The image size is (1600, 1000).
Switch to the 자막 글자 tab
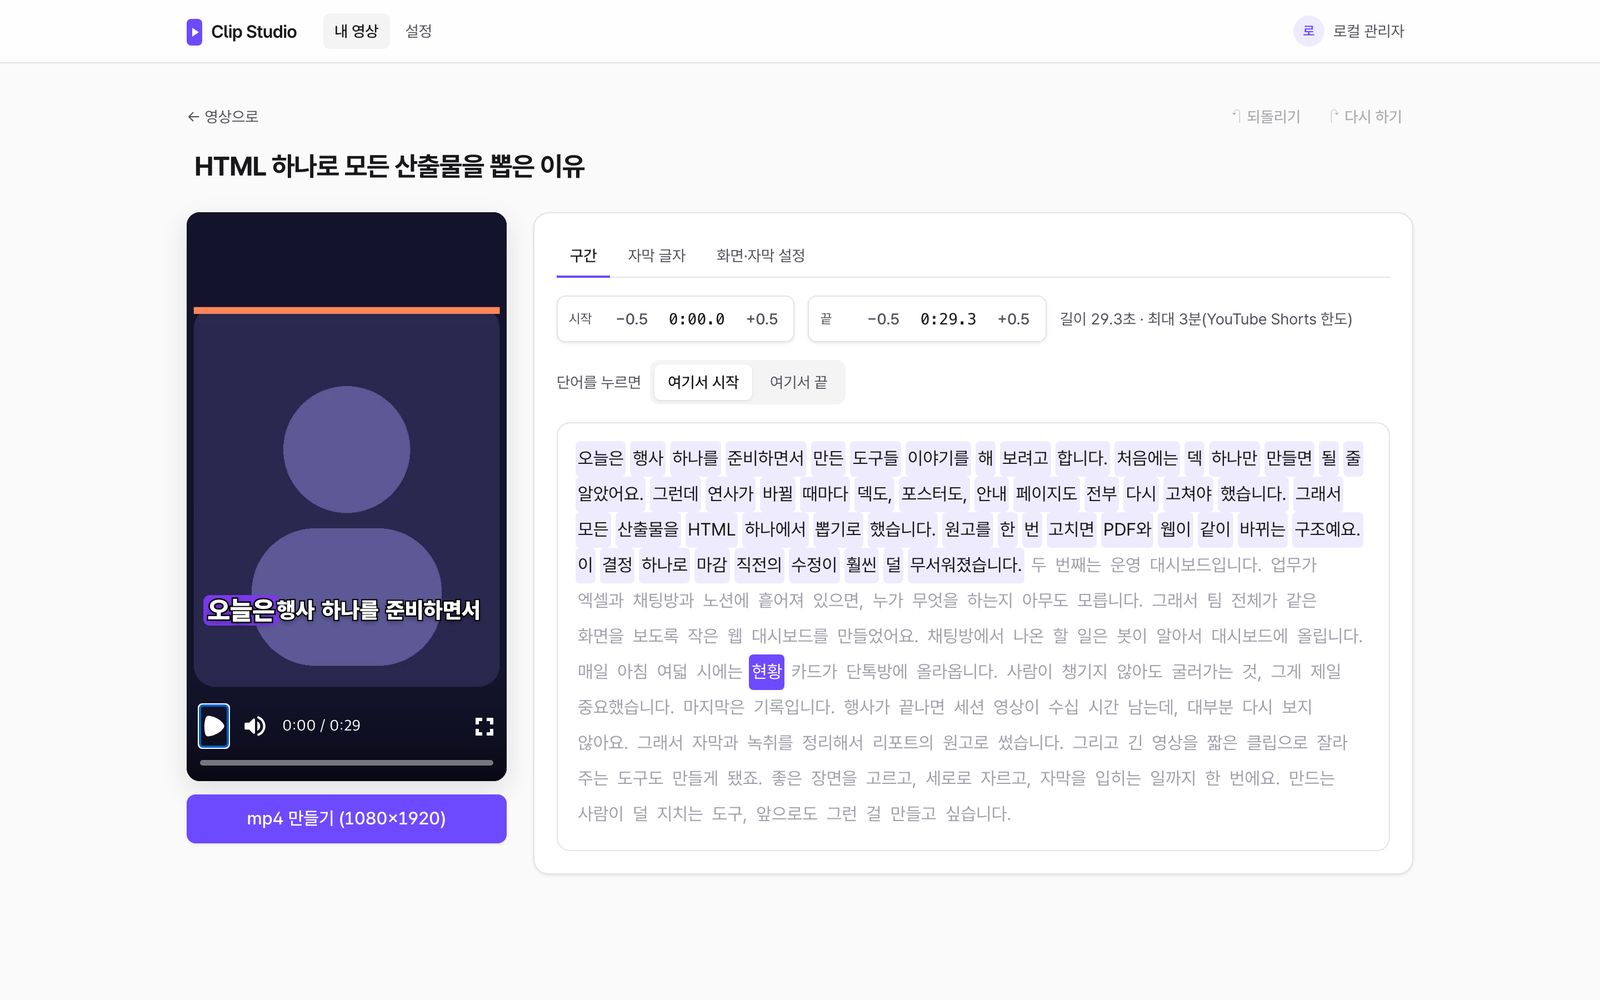pyautogui.click(x=656, y=256)
